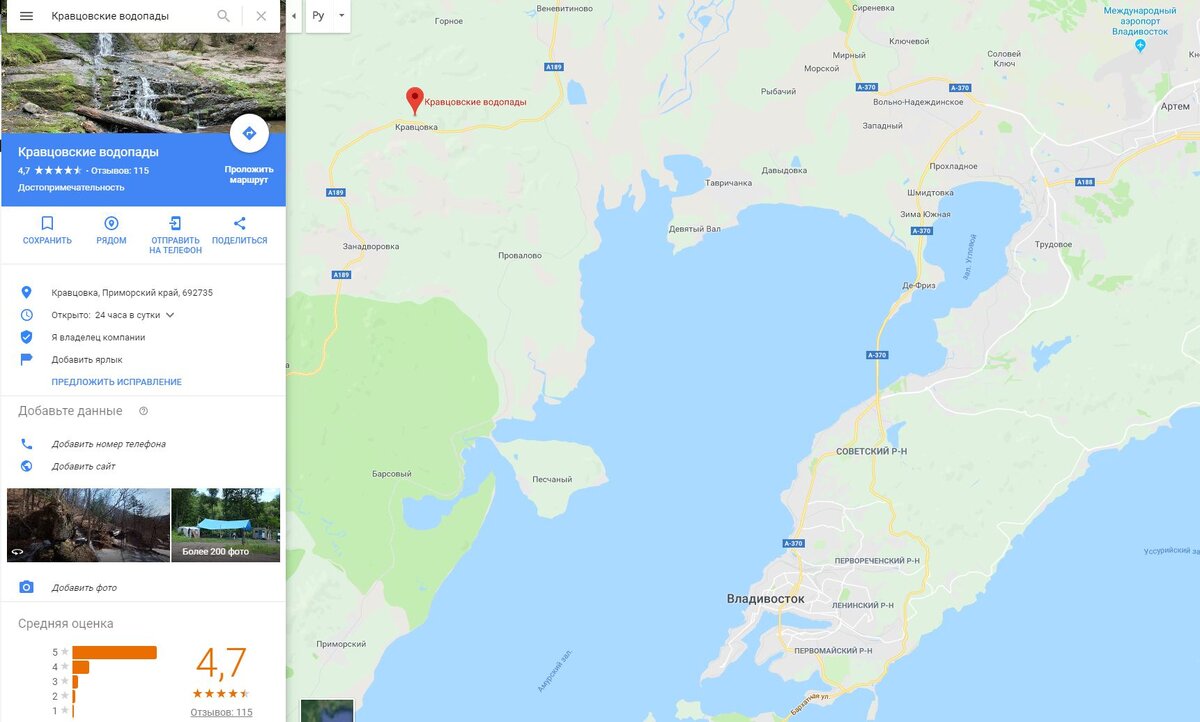The height and width of the screenshot is (722, 1200).
Task: Click the red Кравцовские водопады map pin
Action: pos(414,101)
